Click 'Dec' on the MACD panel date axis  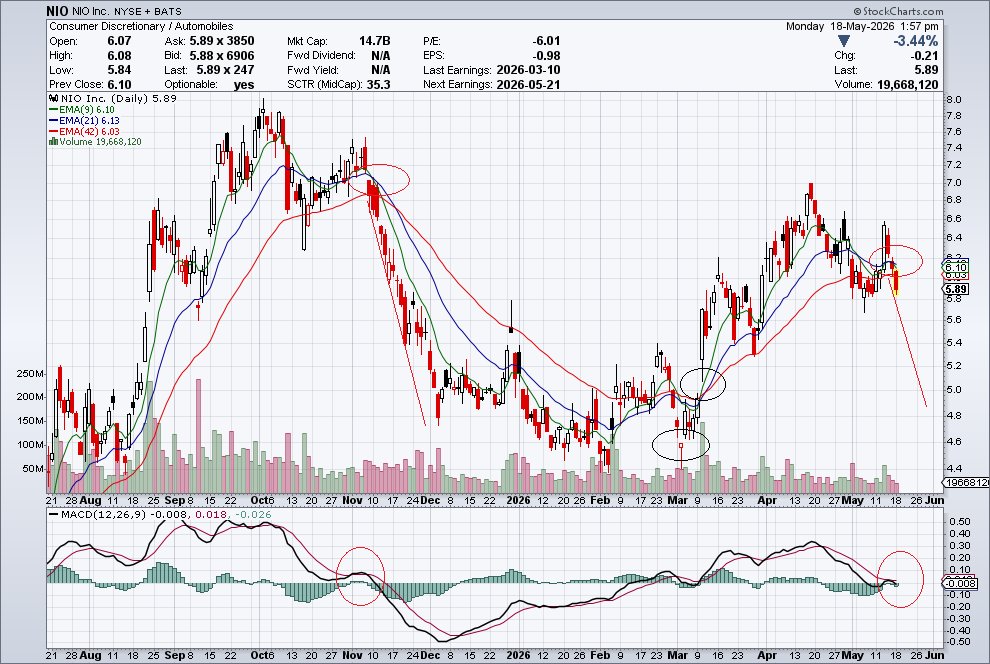tap(430, 655)
